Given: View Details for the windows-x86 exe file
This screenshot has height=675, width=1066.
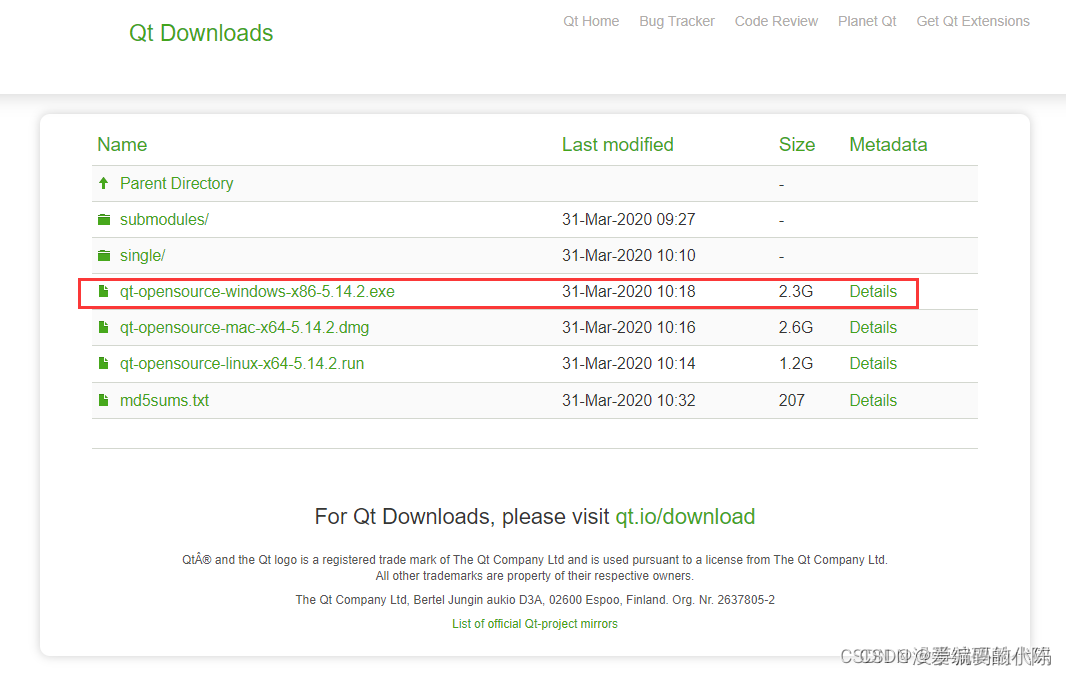Looking at the screenshot, I should pyautogui.click(x=873, y=292).
